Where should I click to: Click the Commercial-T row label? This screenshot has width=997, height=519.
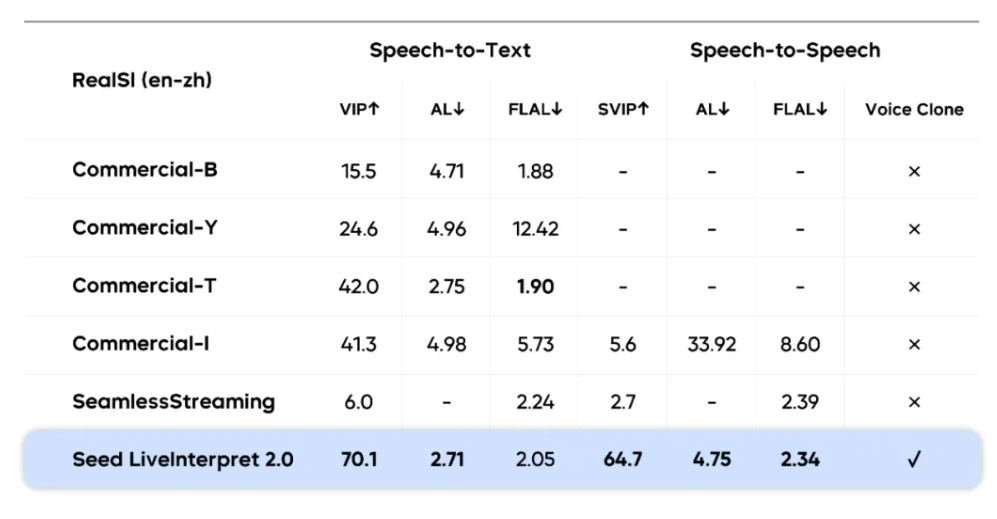[144, 286]
